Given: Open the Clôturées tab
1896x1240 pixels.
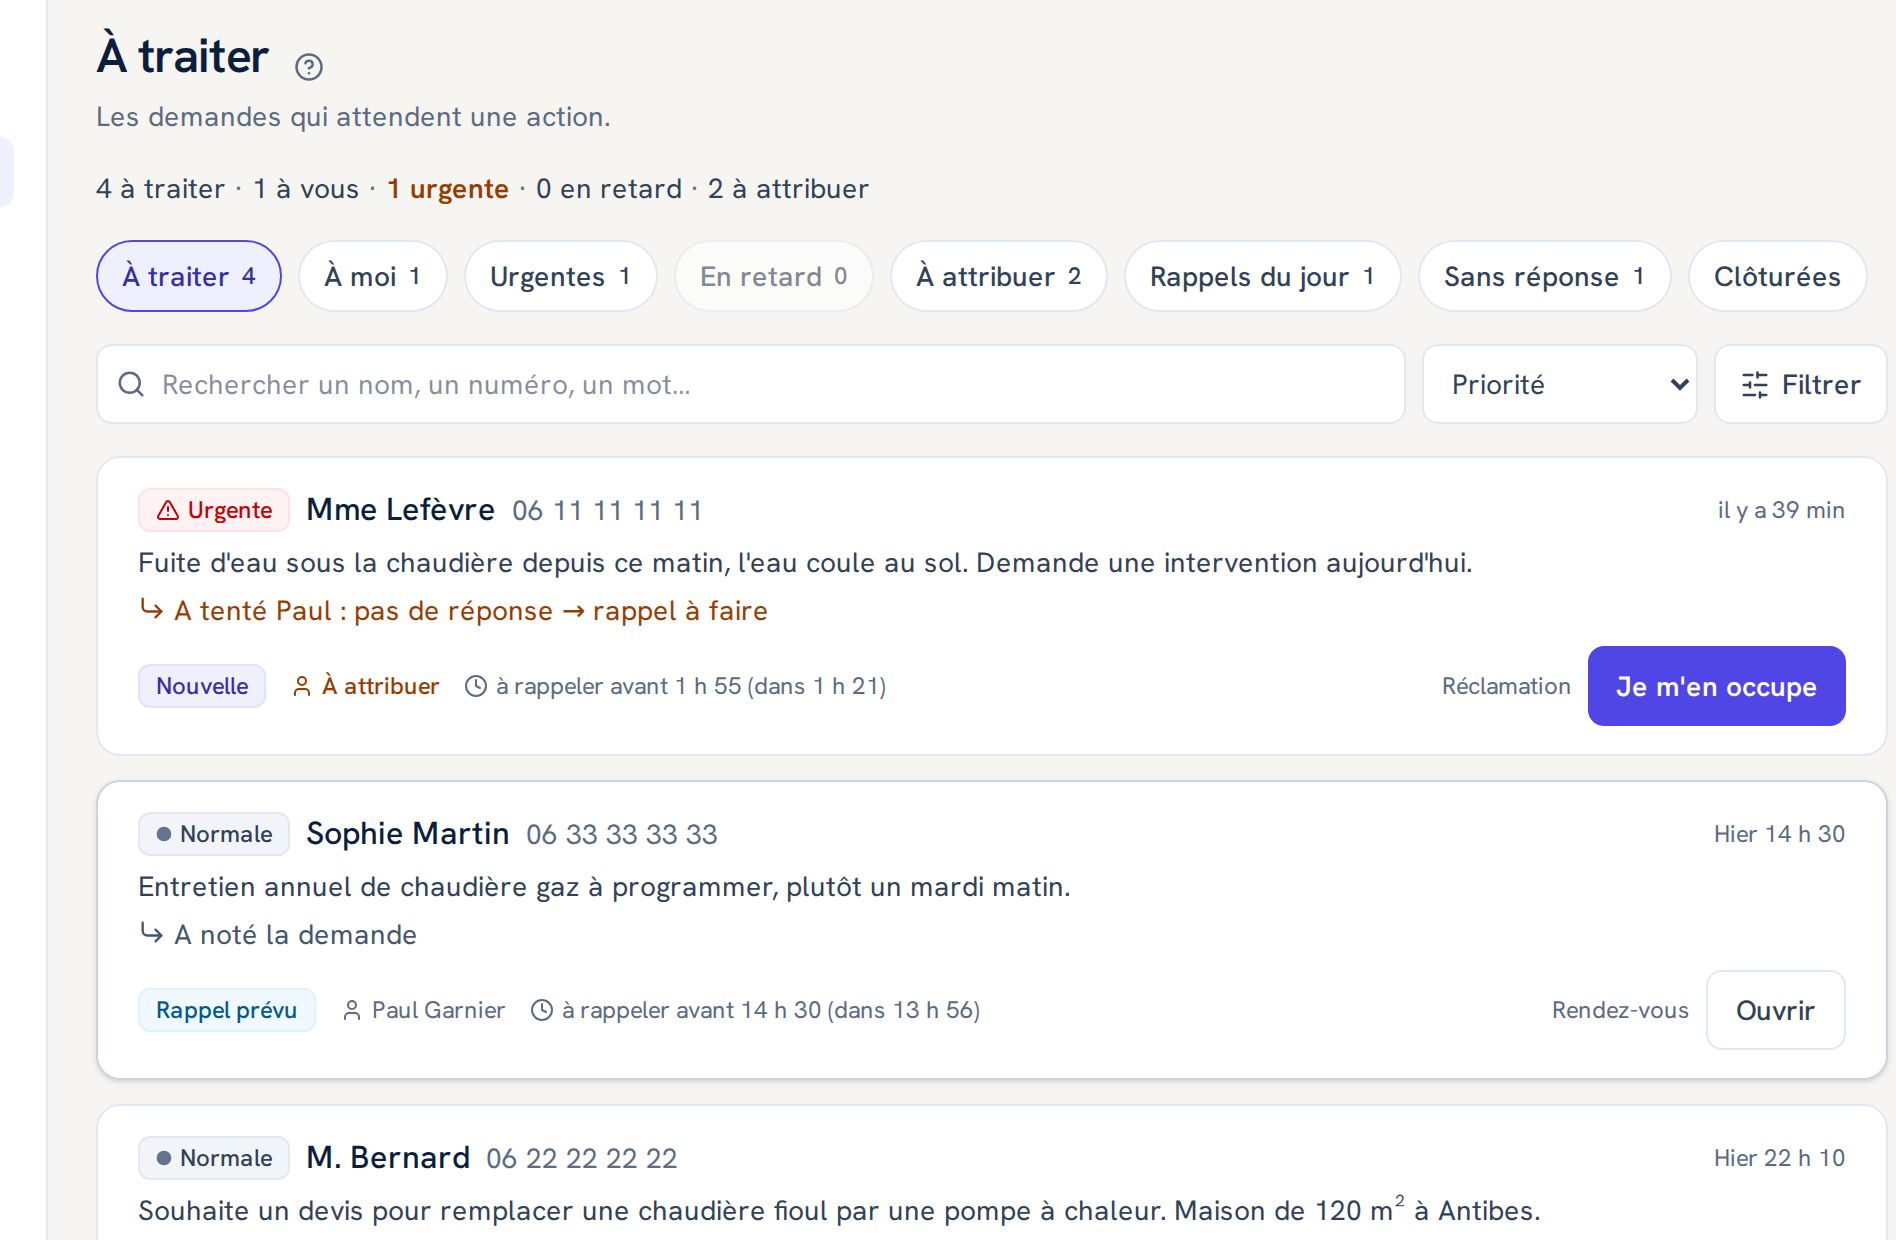Looking at the screenshot, I should click(x=1777, y=276).
